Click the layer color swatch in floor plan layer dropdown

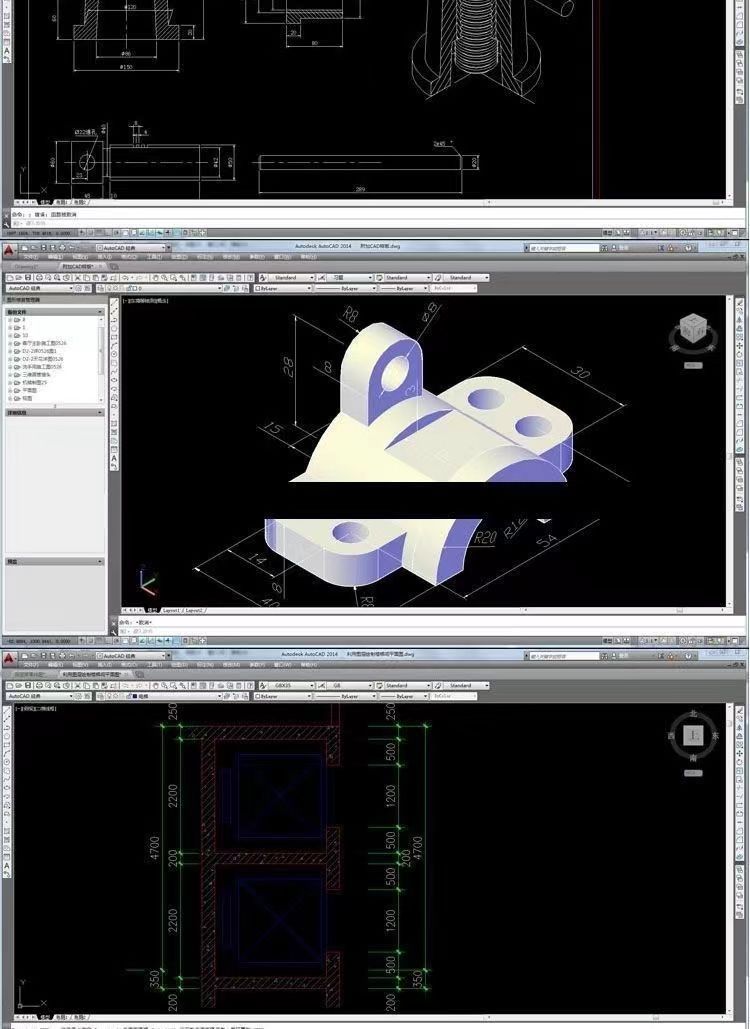[135, 695]
